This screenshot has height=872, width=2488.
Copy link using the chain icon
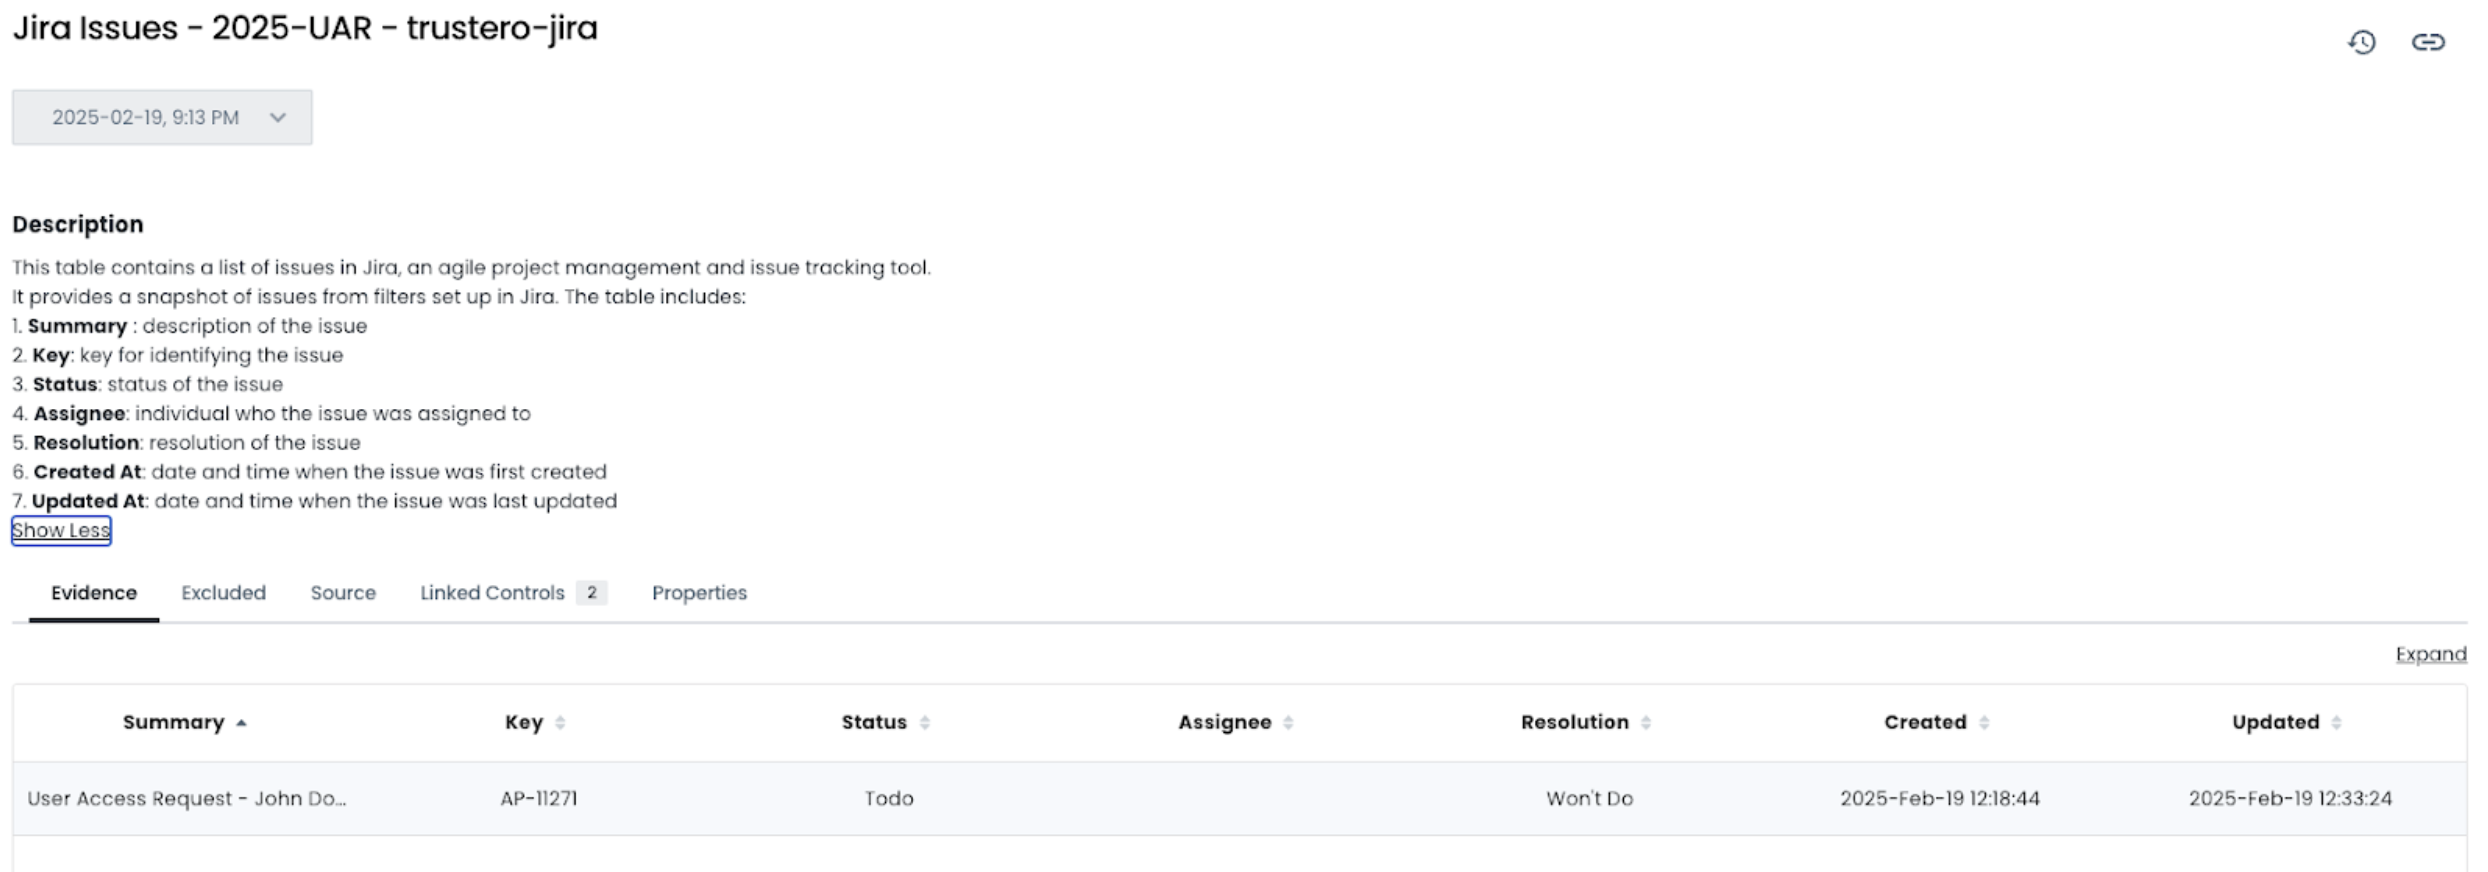point(2428,42)
